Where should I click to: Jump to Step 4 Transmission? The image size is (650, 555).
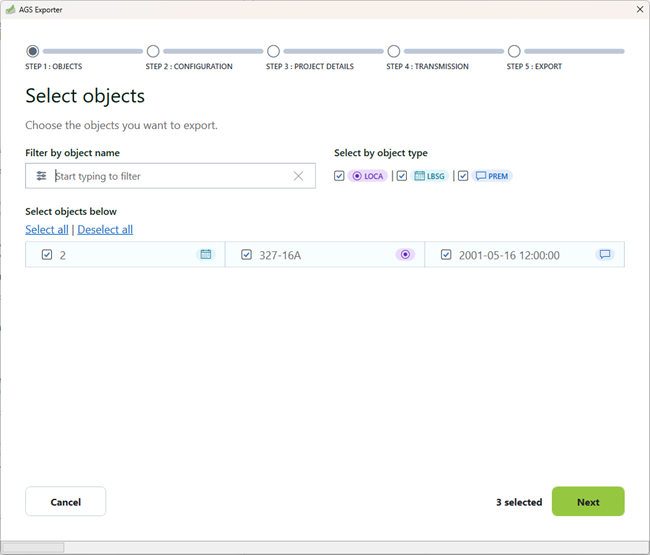[394, 51]
